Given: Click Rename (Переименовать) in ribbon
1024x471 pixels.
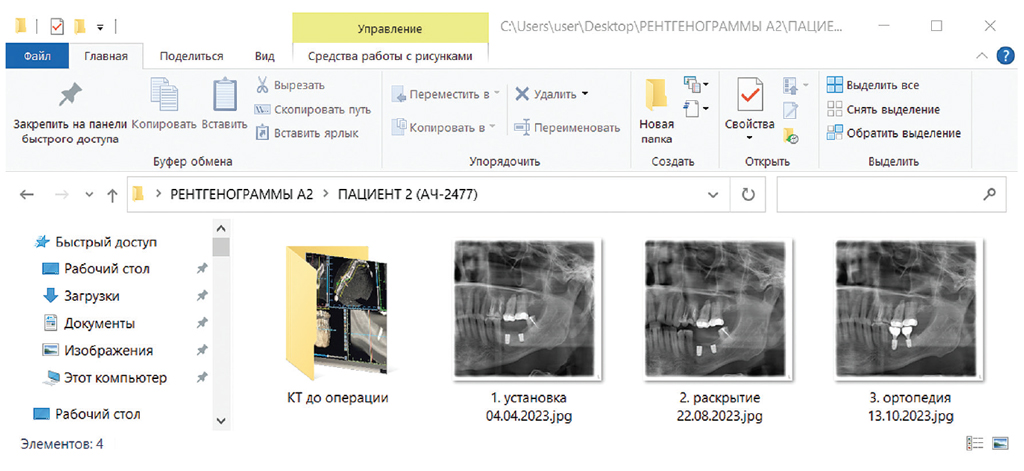Looking at the screenshot, I should click(566, 127).
